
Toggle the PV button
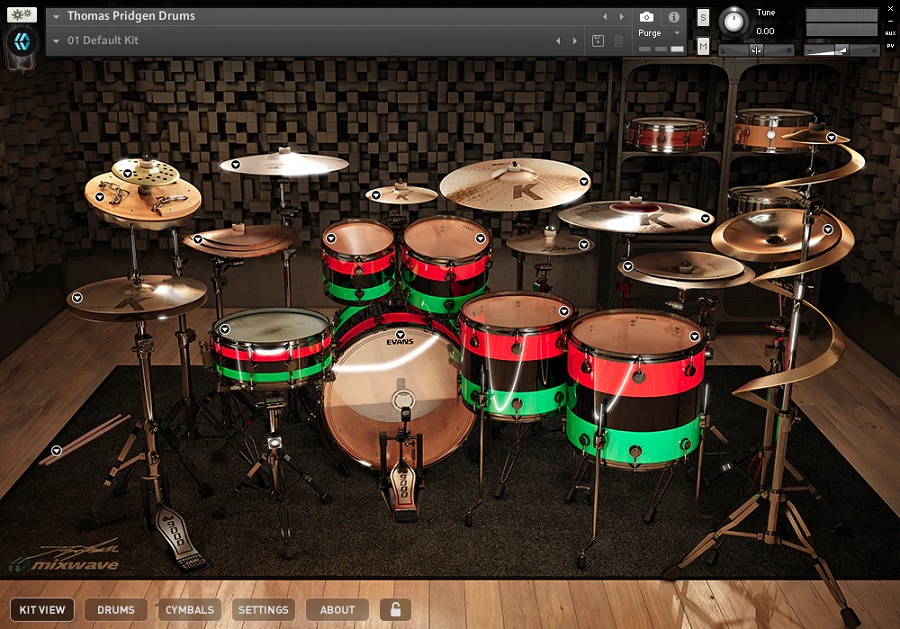(x=890, y=45)
